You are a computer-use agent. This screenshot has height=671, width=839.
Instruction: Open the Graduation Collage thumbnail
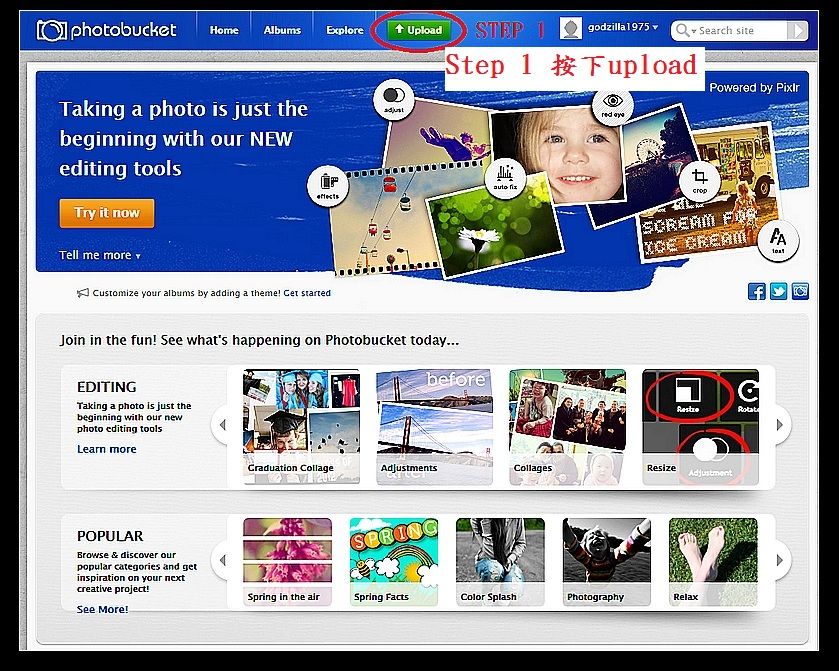point(302,427)
